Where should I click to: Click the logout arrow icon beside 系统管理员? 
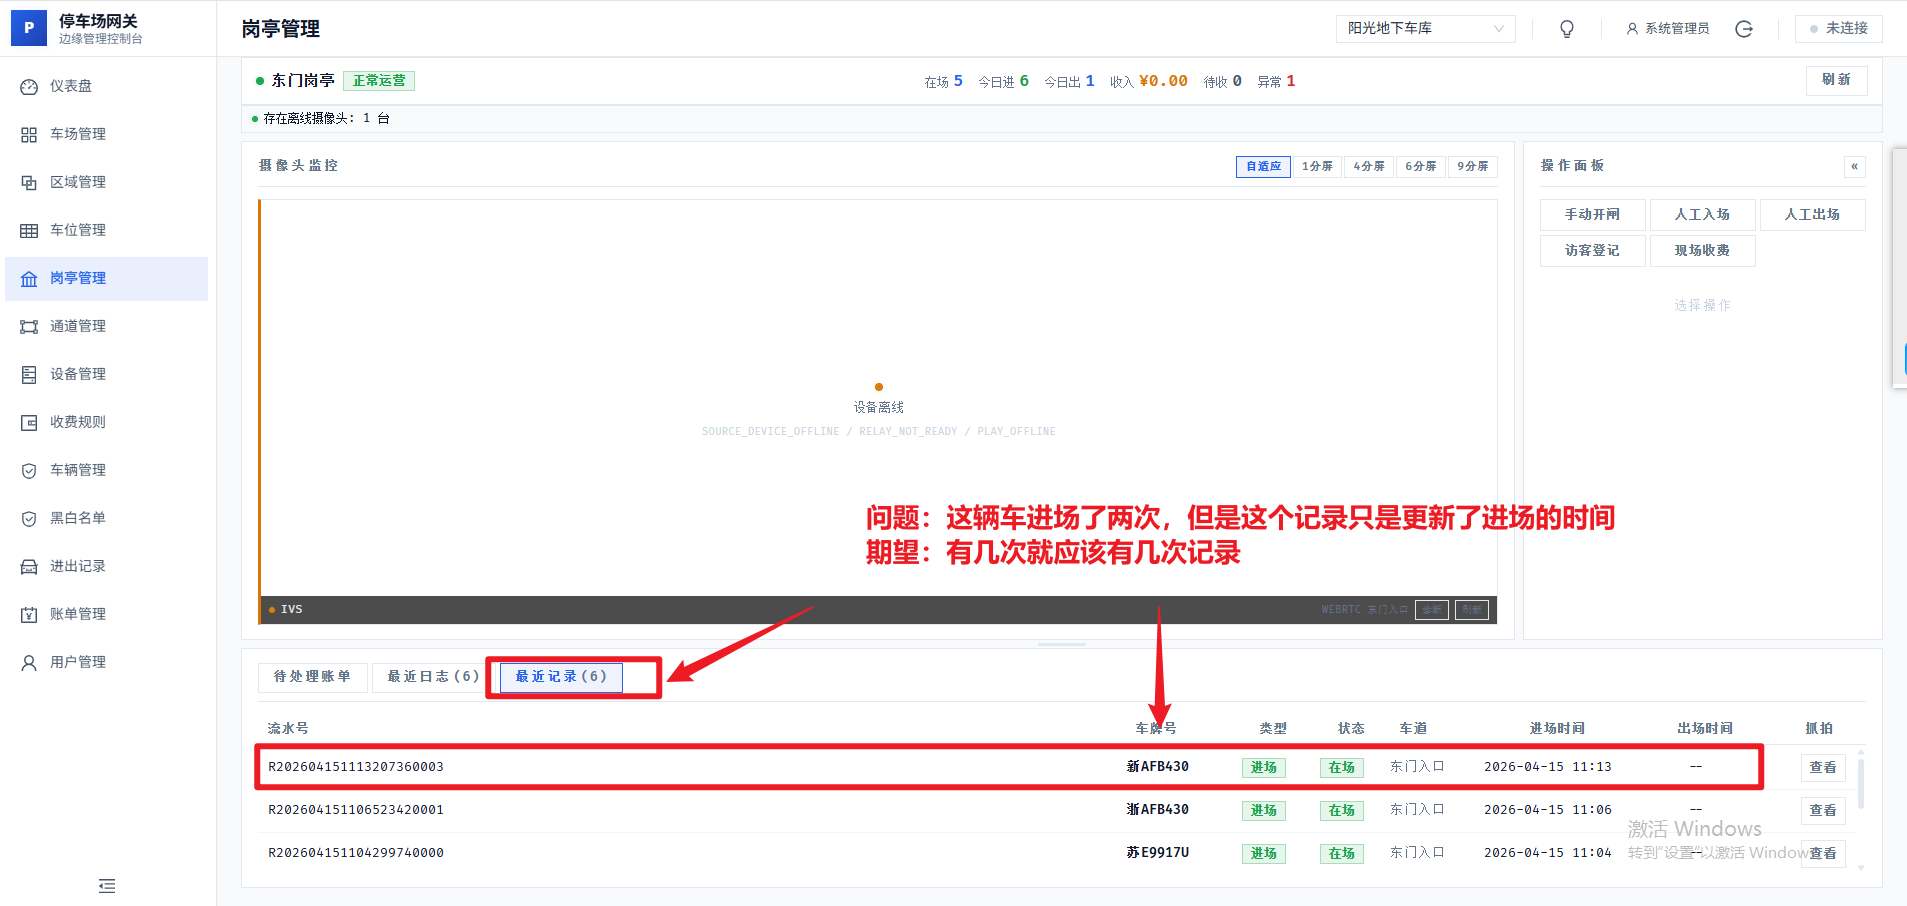pos(1743,29)
